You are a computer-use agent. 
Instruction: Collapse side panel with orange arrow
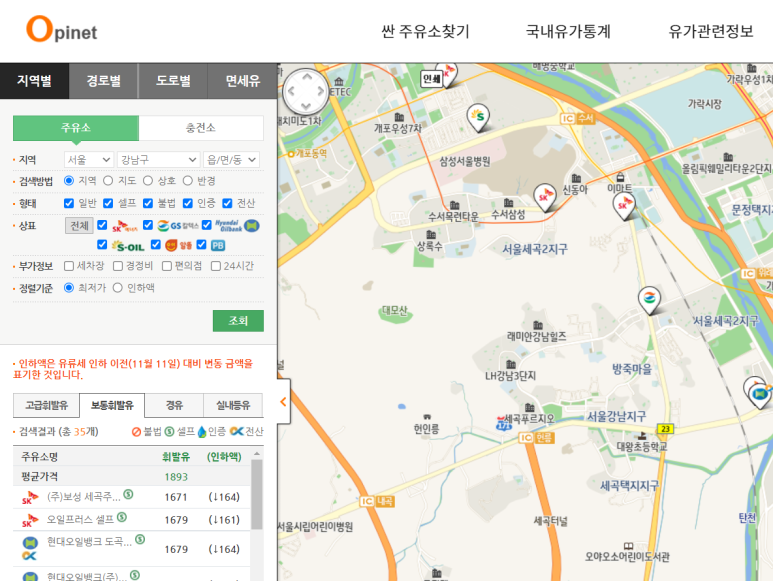(x=283, y=402)
